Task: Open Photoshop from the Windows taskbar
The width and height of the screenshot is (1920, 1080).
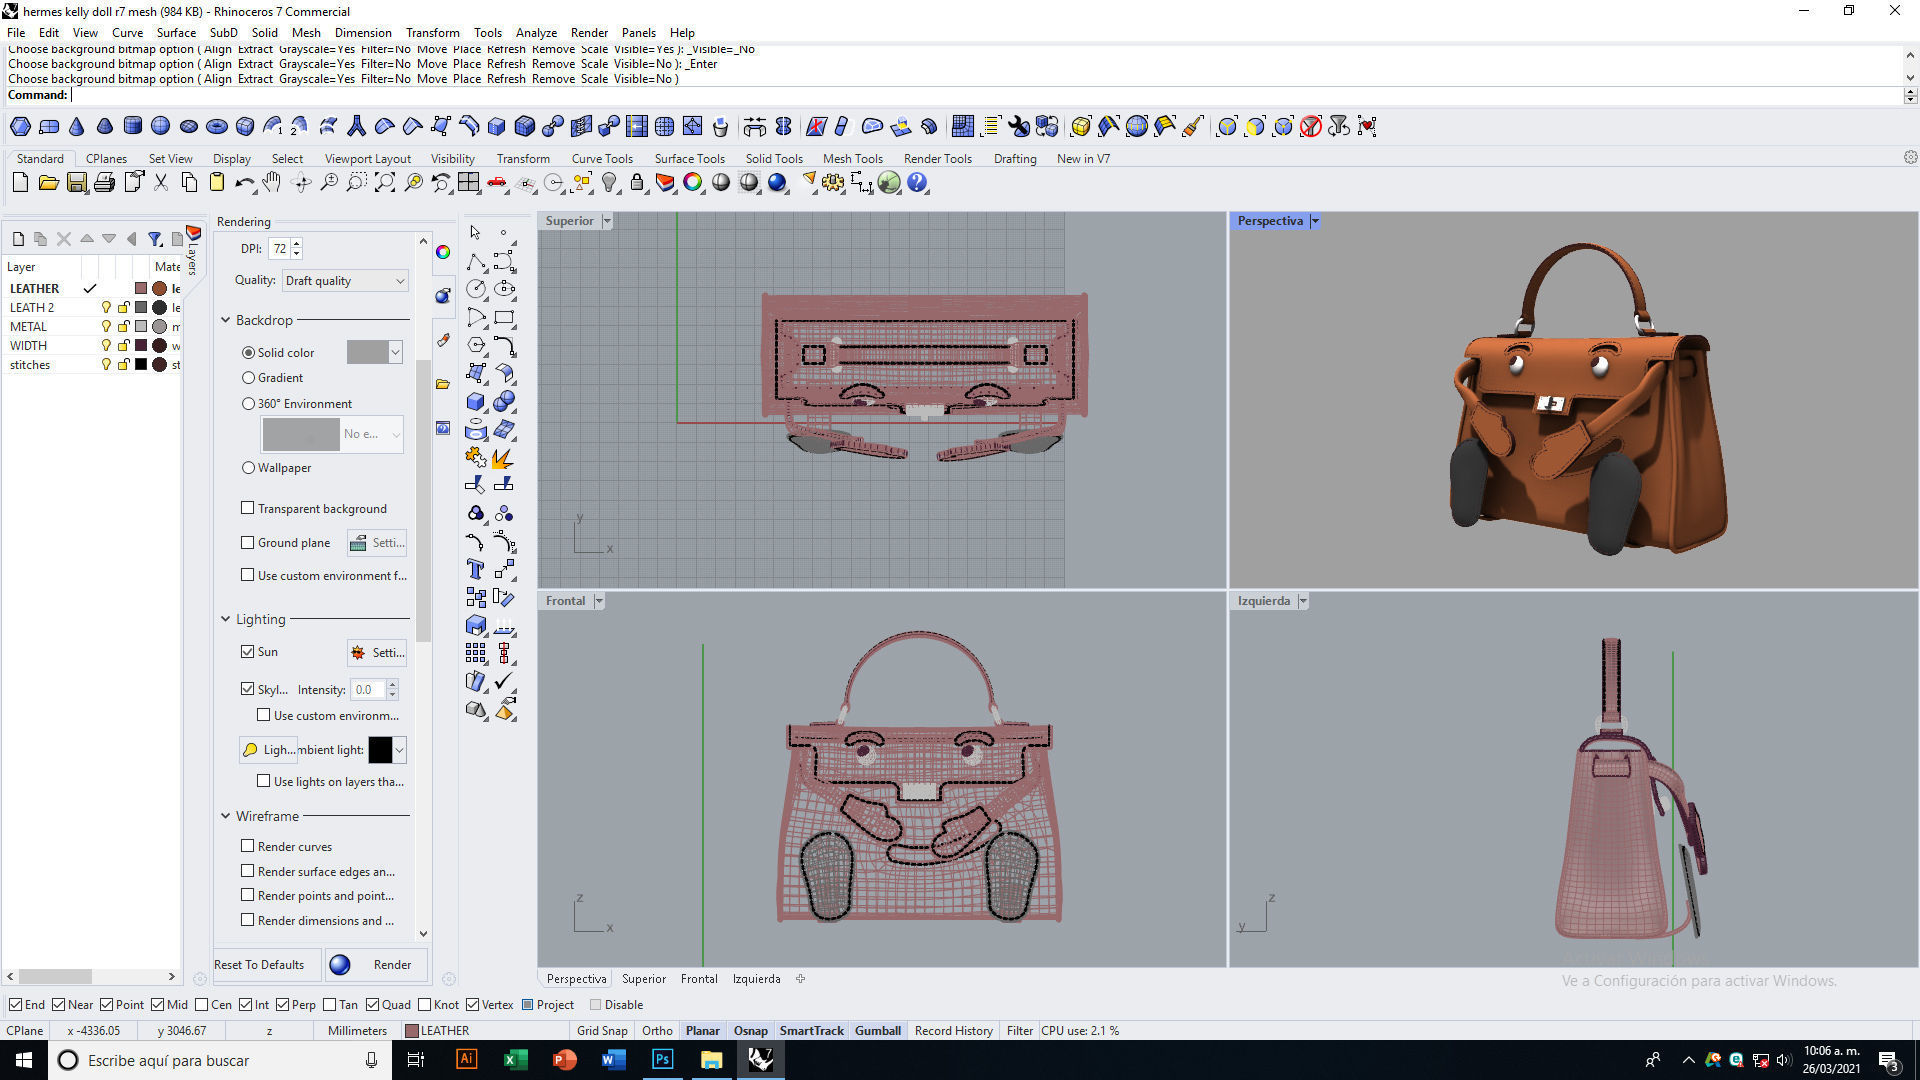Action: pos(662,1059)
